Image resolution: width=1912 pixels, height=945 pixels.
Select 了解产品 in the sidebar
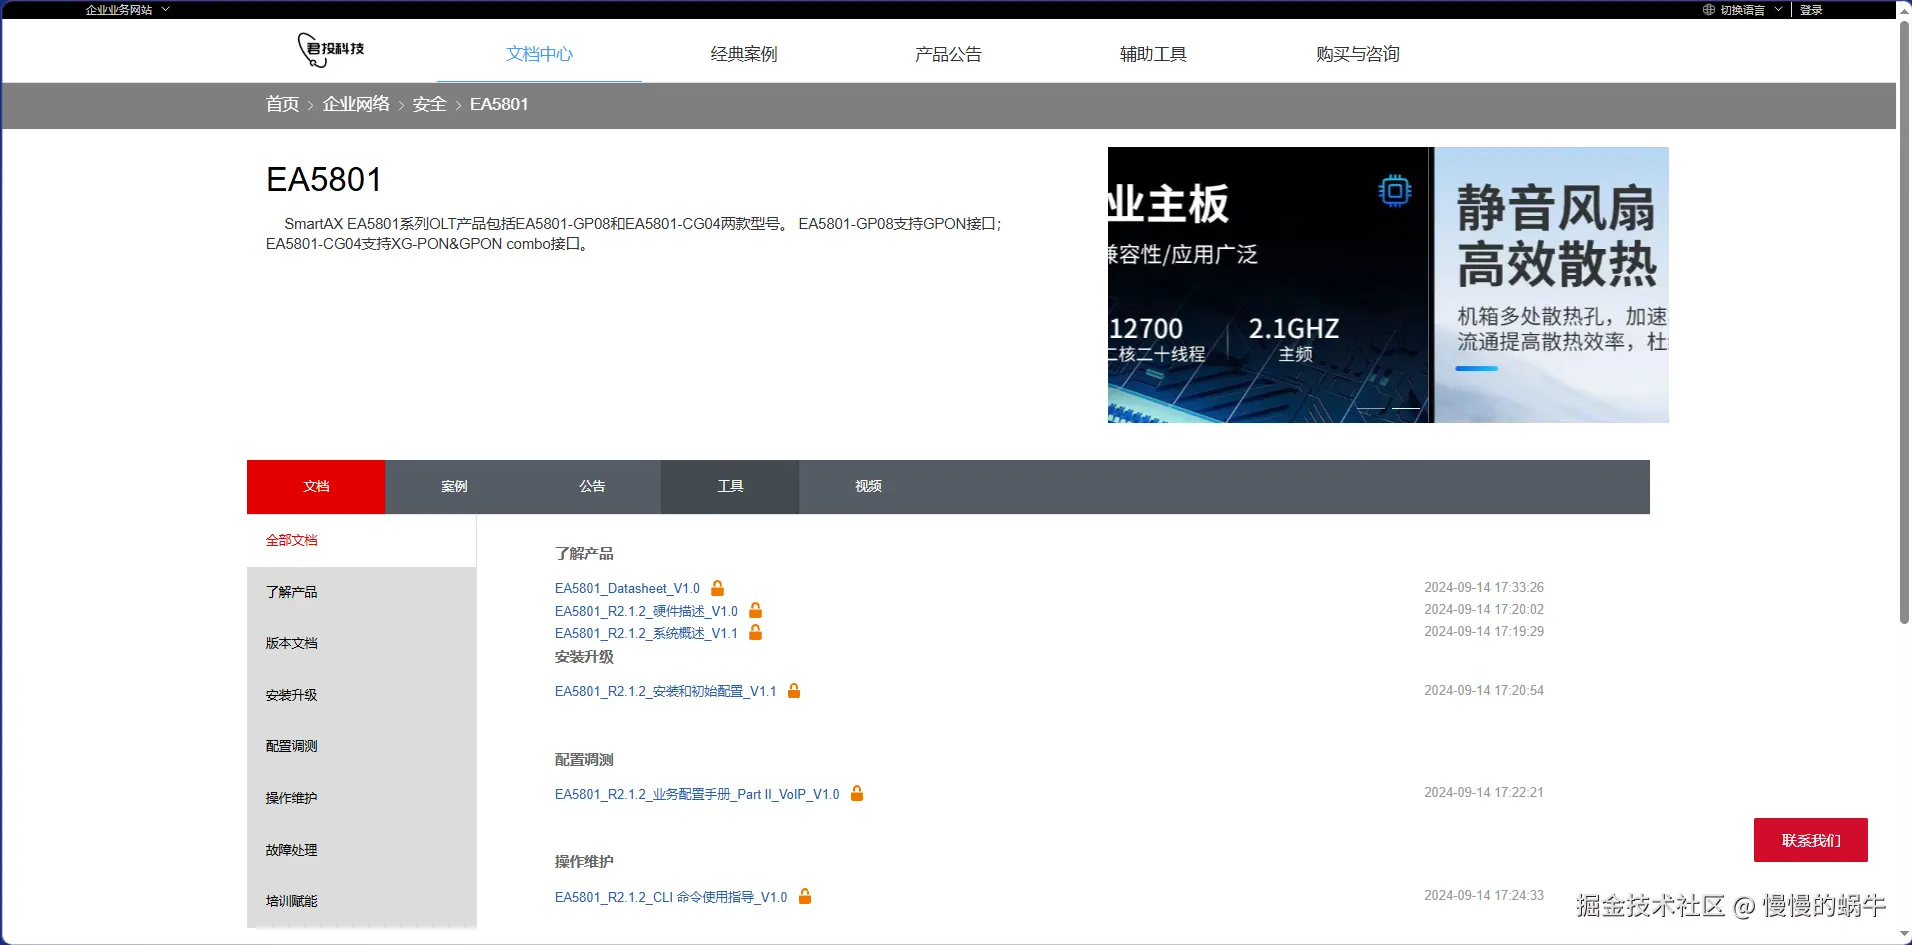click(362, 592)
